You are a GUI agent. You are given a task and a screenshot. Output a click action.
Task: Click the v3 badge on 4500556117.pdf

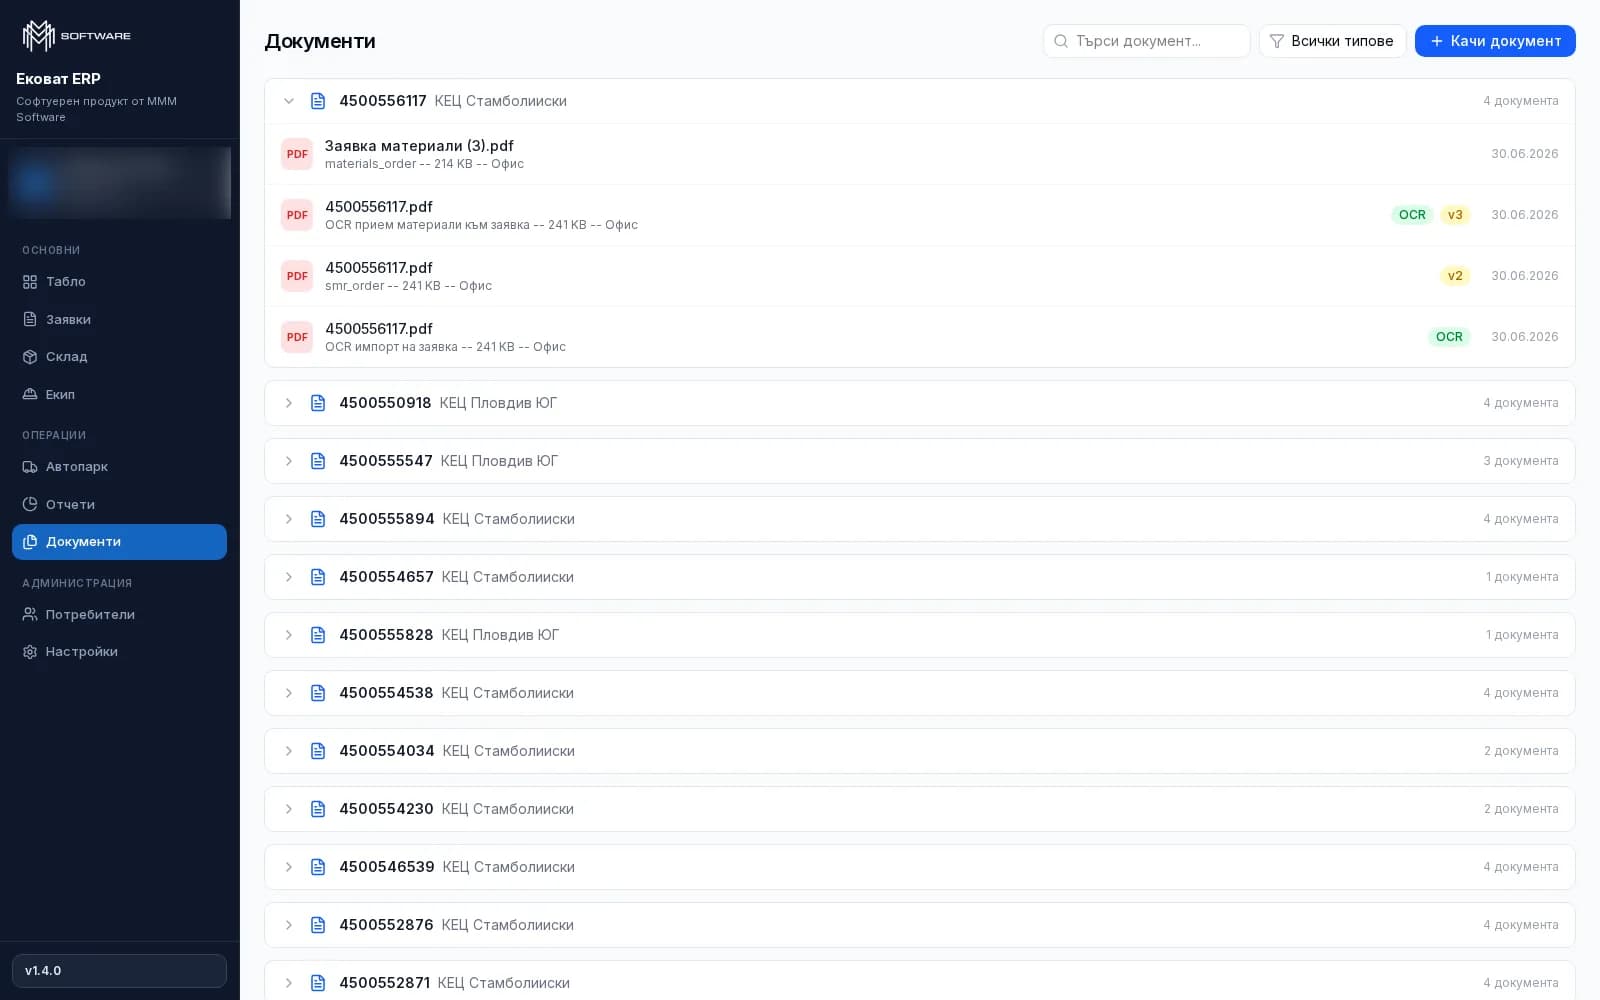[x=1455, y=215]
